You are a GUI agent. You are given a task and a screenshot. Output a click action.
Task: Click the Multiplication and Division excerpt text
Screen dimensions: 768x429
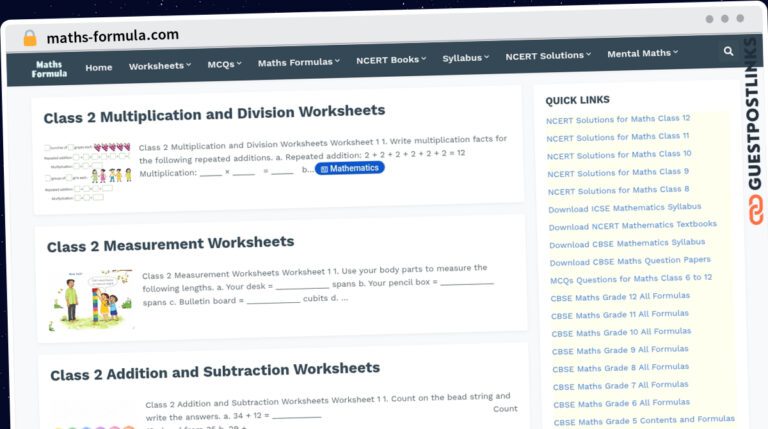pyautogui.click(x=323, y=157)
